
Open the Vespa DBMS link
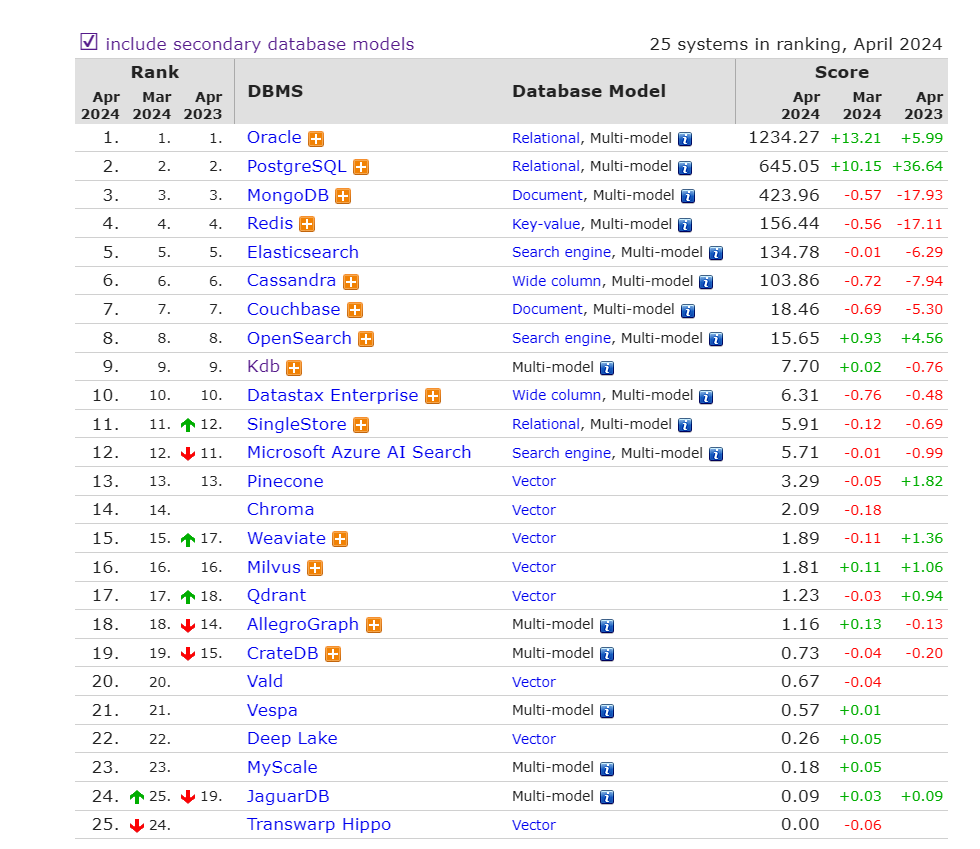pyautogui.click(x=272, y=710)
